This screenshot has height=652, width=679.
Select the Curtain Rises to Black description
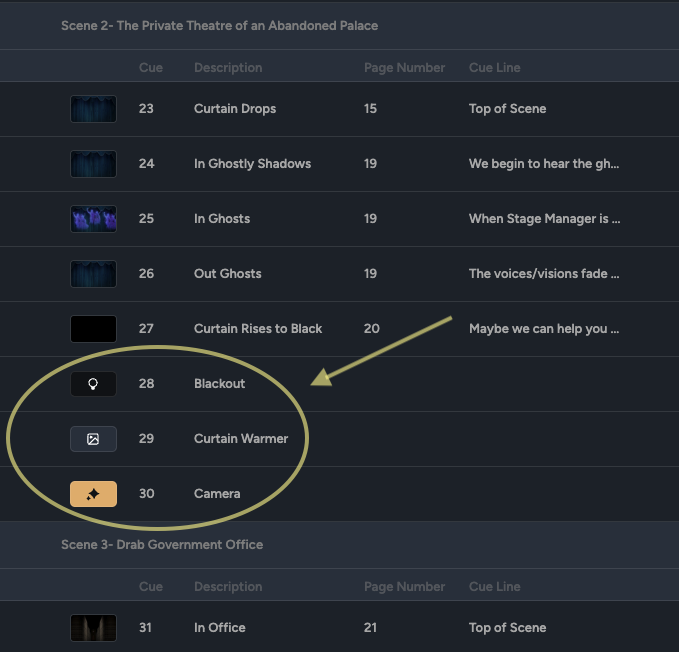[258, 329]
